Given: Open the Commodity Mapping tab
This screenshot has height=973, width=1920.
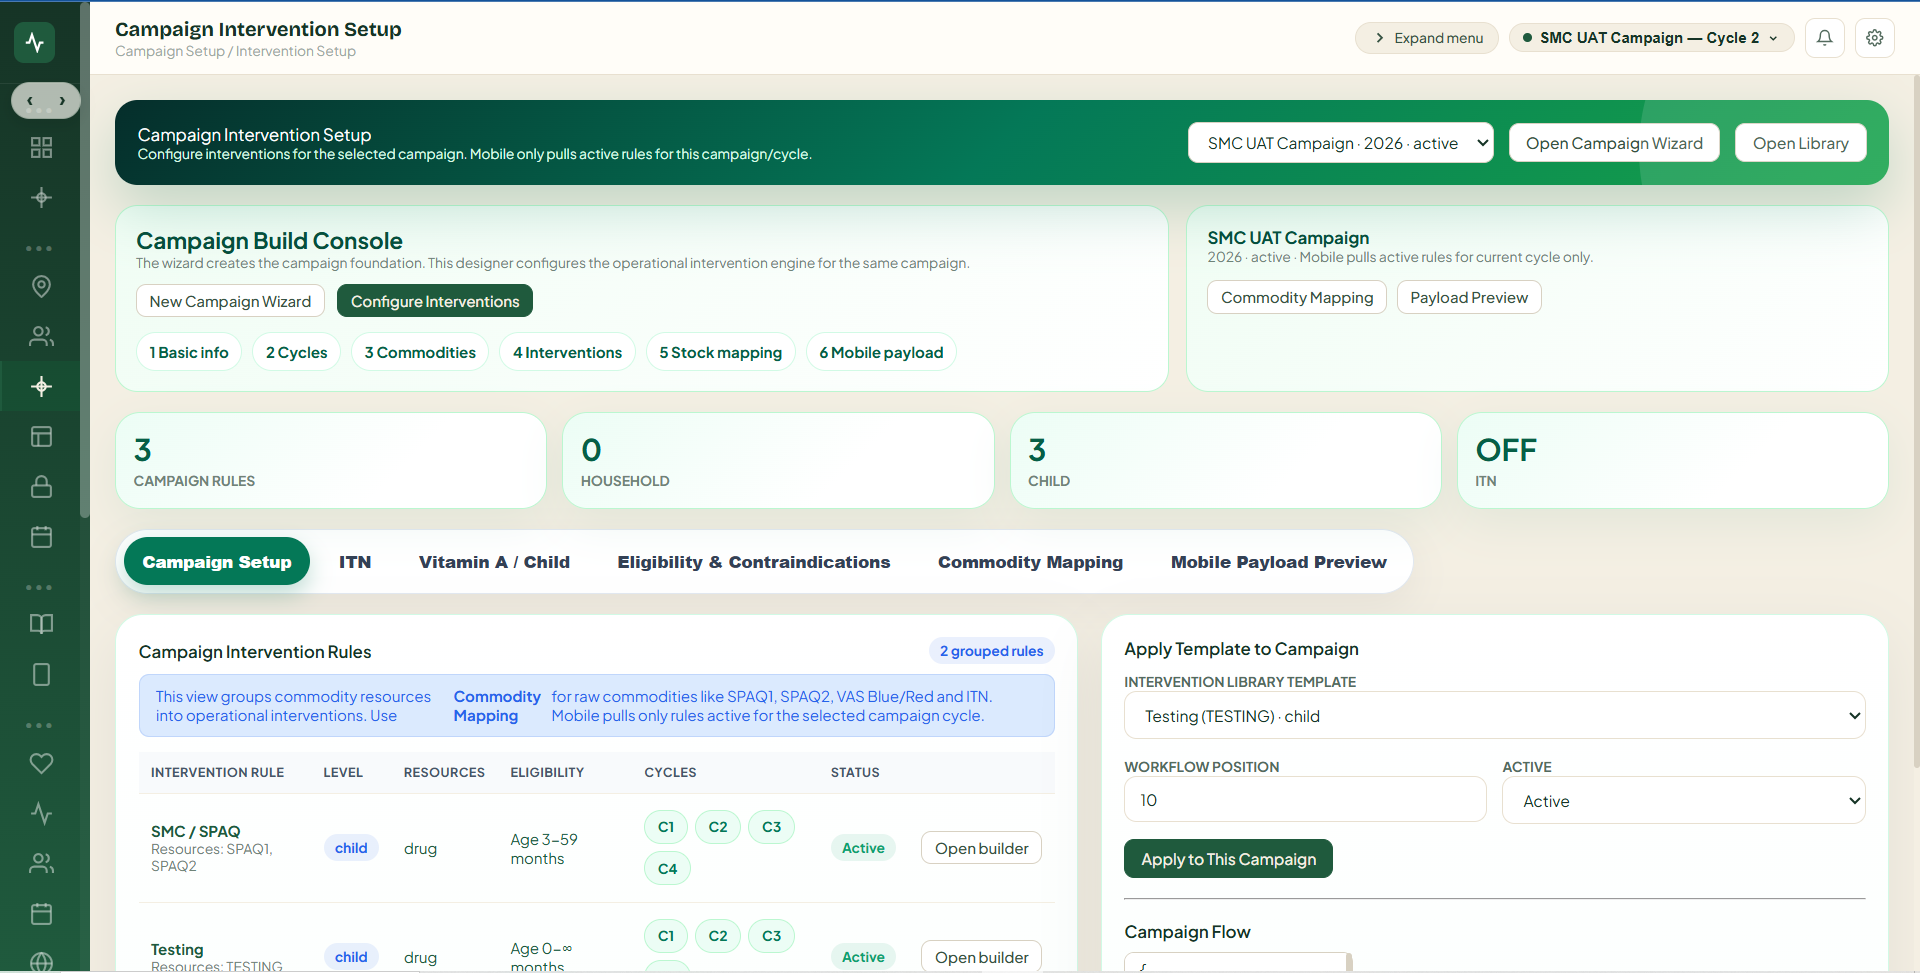Looking at the screenshot, I should coord(1030,562).
